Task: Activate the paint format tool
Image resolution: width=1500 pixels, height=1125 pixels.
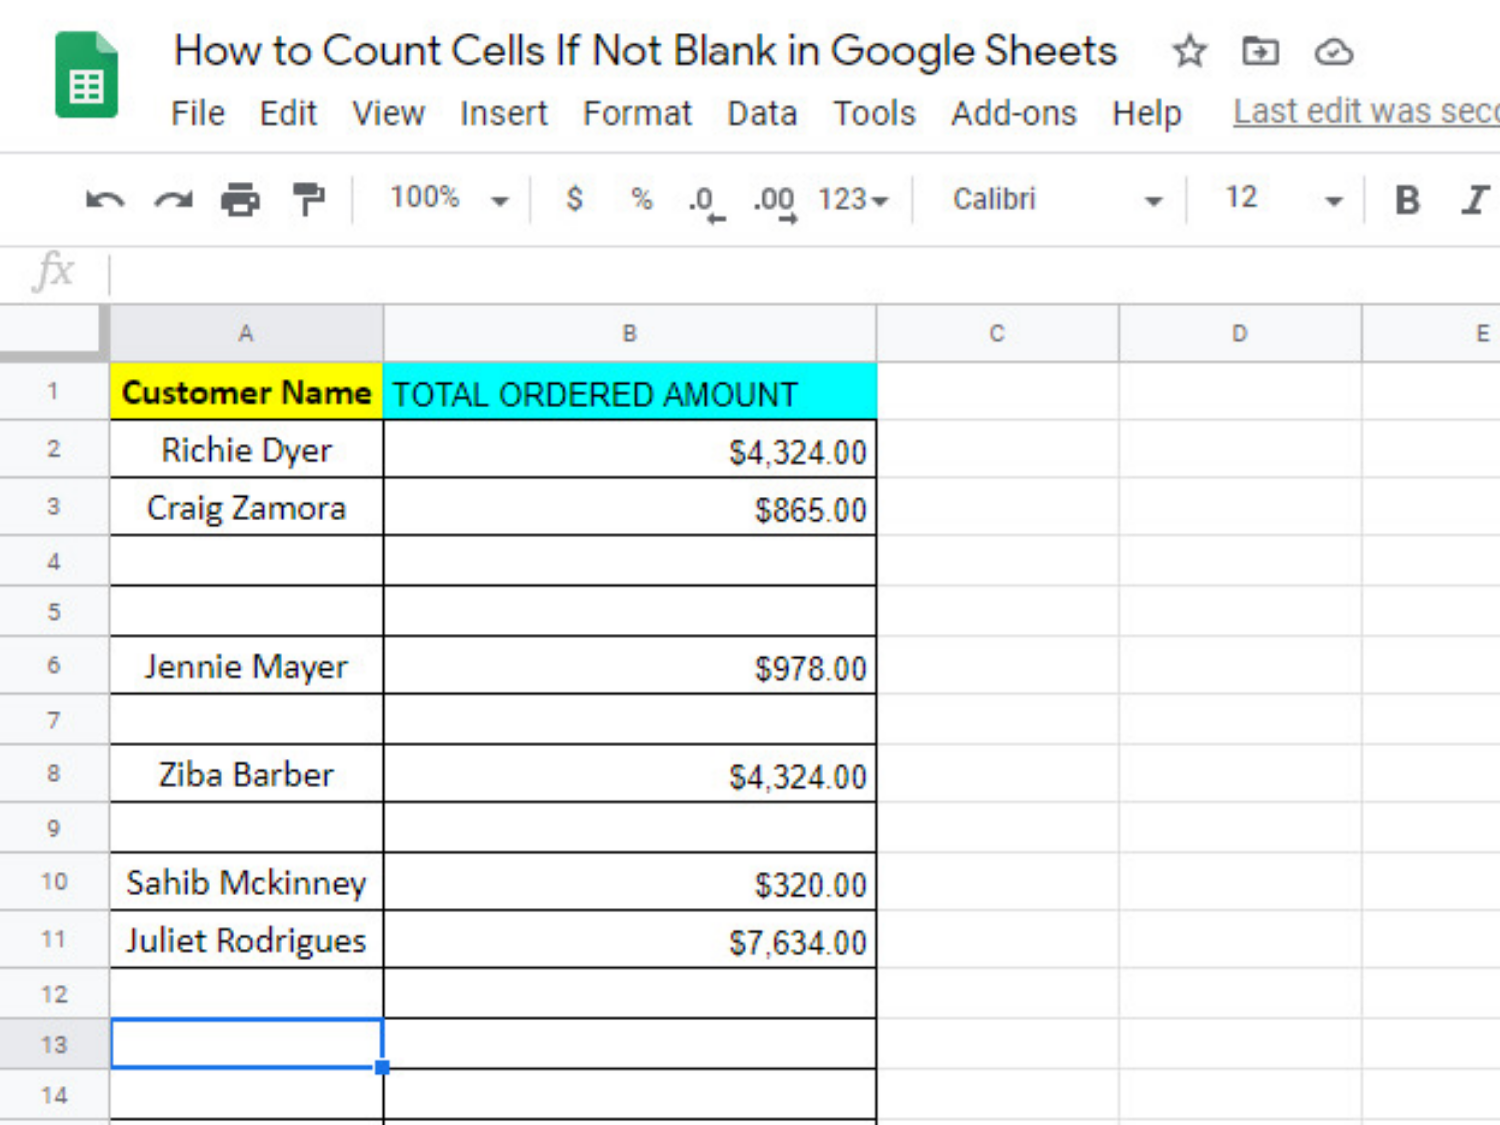Action: (x=308, y=200)
